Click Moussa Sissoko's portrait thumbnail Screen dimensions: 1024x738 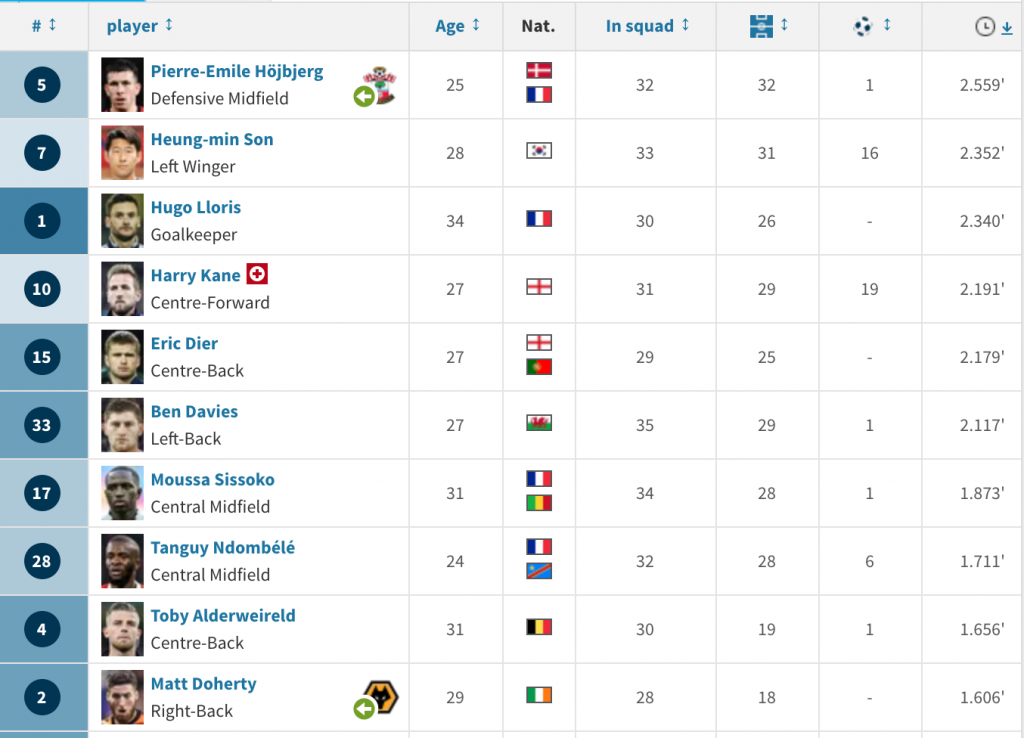(x=122, y=493)
